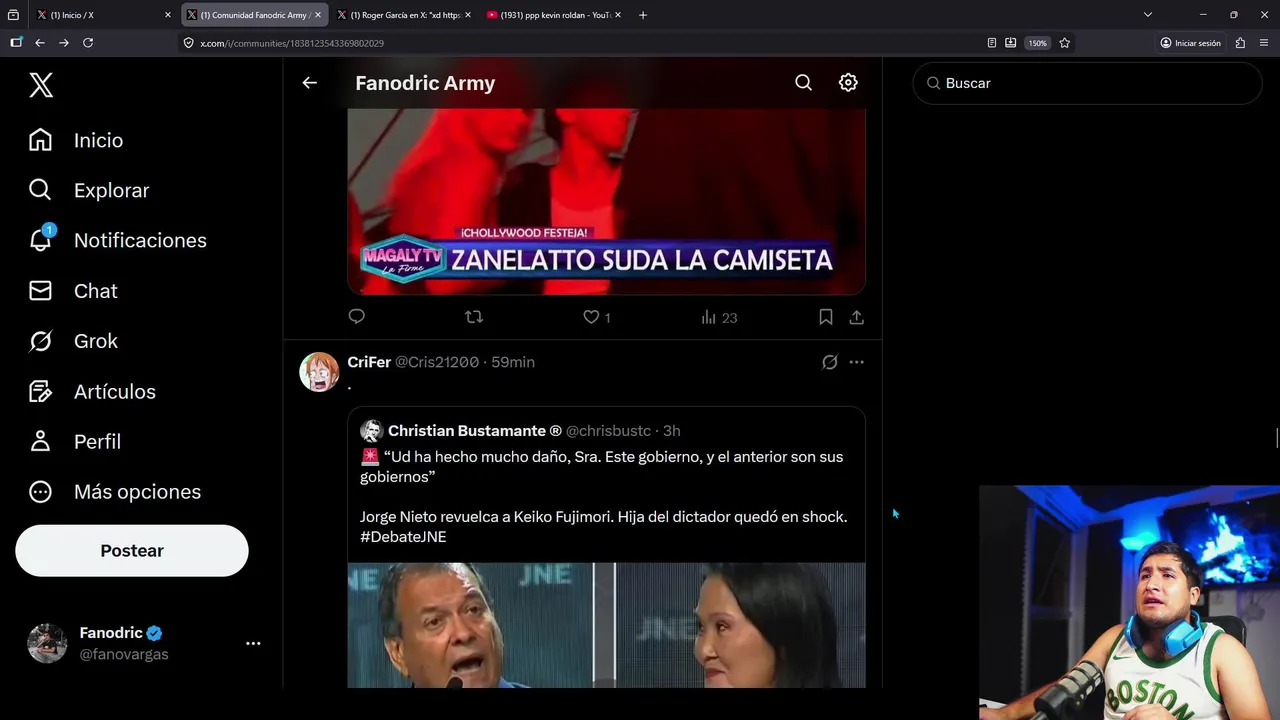Close the Comunidad Fanodric Army tab
The image size is (1280, 720).
318,15
